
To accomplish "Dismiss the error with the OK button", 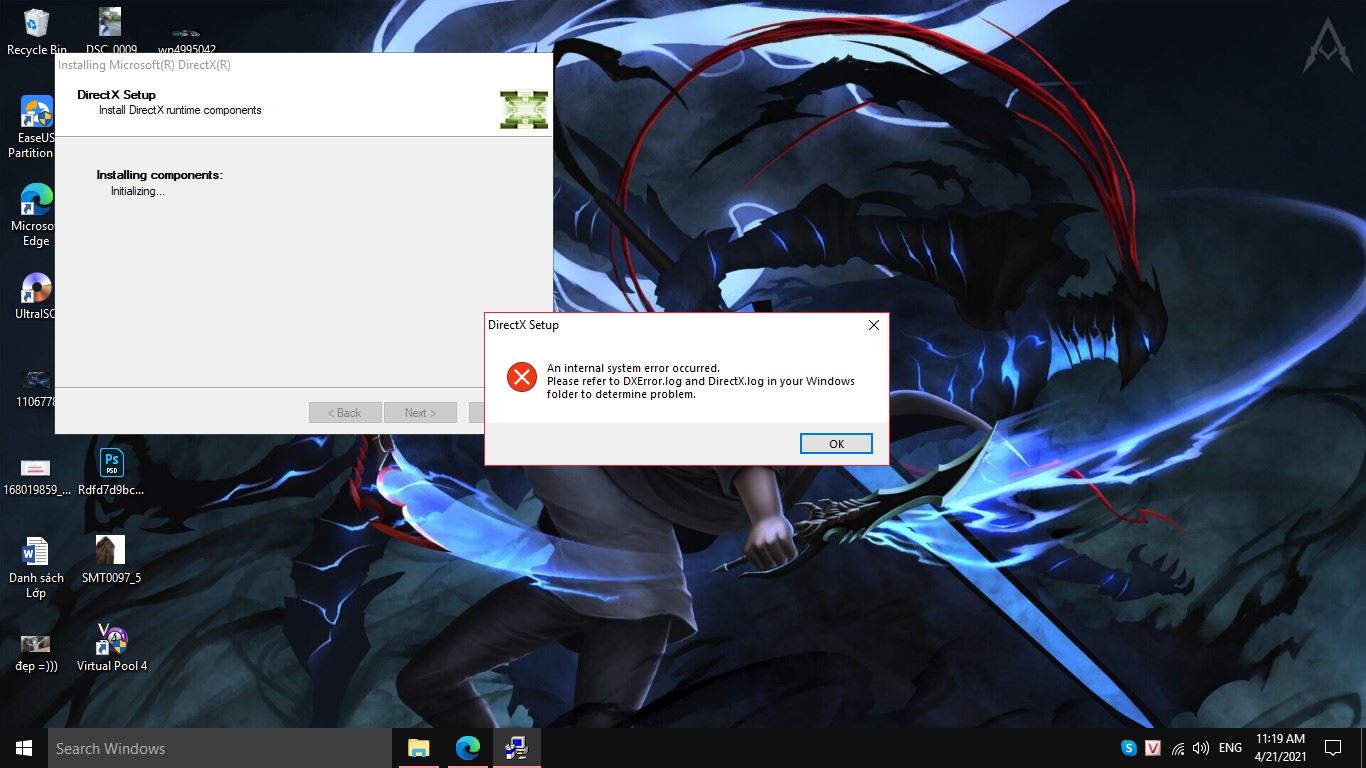I will (836, 443).
